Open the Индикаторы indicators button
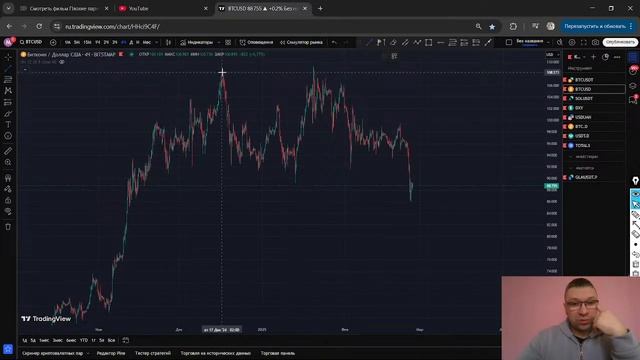Screen dimensions: 640x360 (197, 42)
